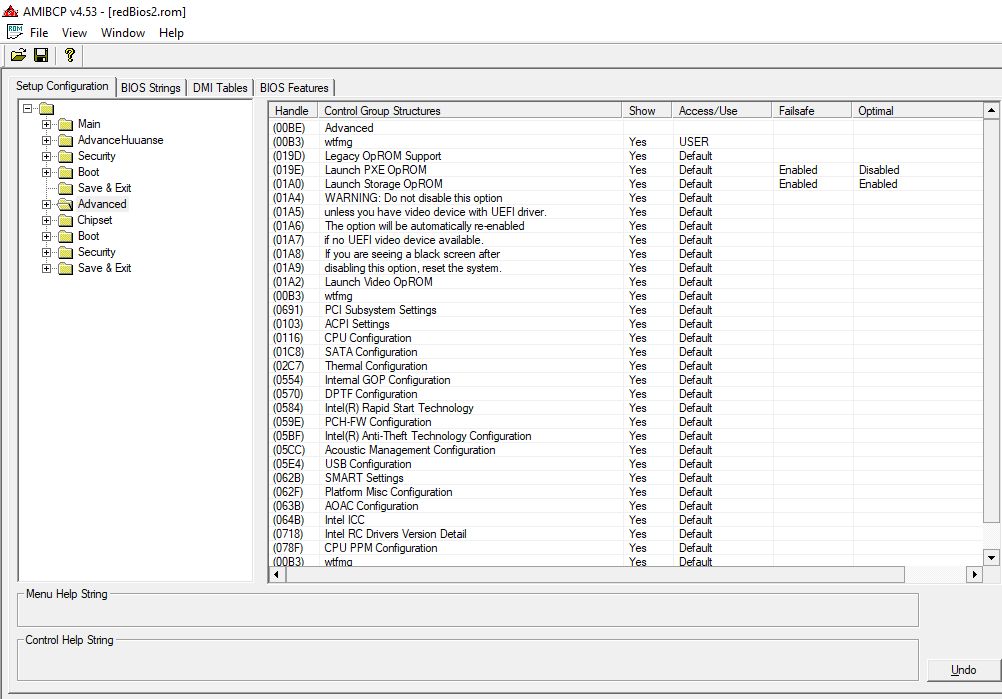Click the Undo button
Viewport: 1002px width, 699px height.
click(x=963, y=670)
